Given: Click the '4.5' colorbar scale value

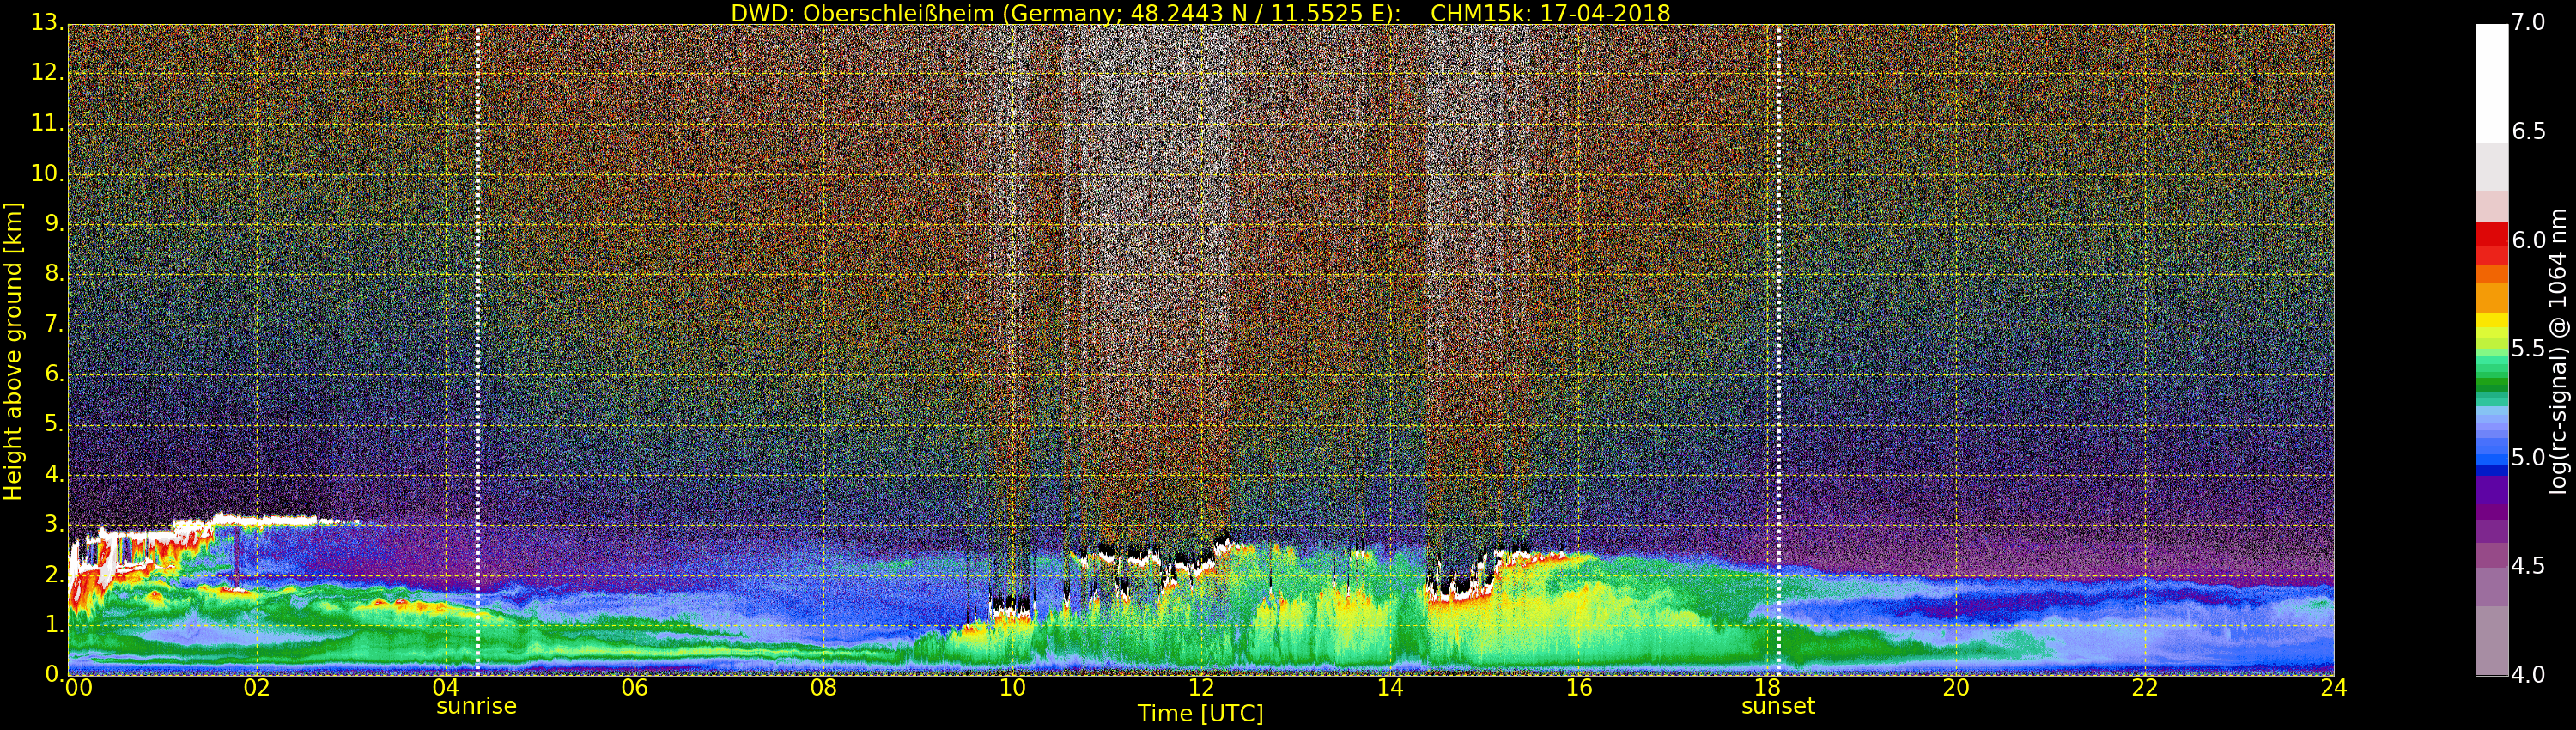Looking at the screenshot, I should point(2528,566).
